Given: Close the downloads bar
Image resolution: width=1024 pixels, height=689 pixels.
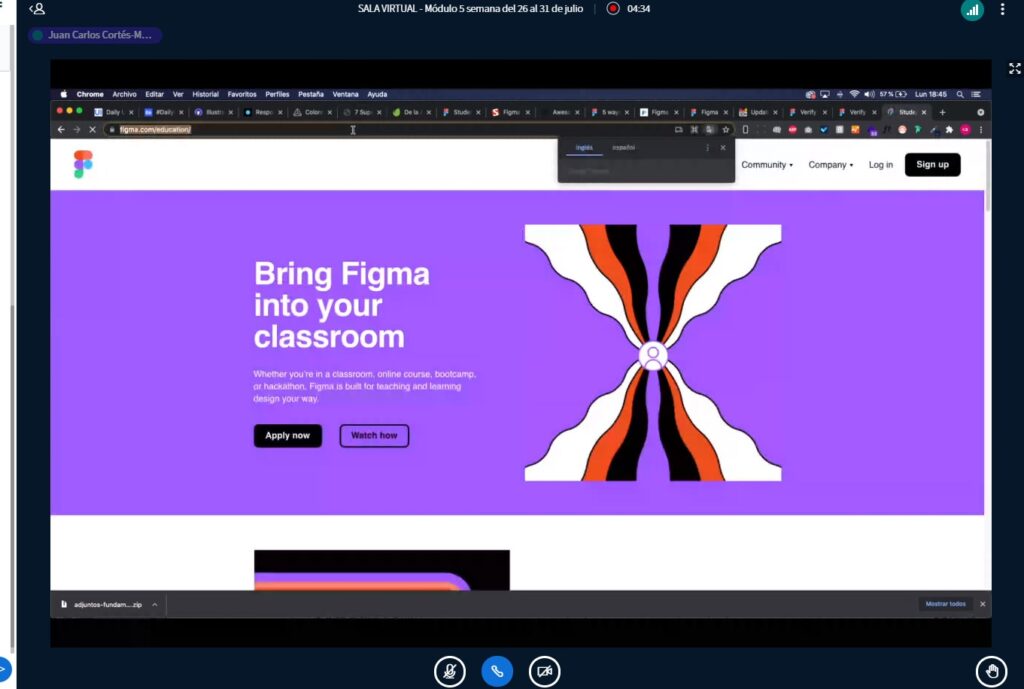Looking at the screenshot, I should [x=982, y=604].
